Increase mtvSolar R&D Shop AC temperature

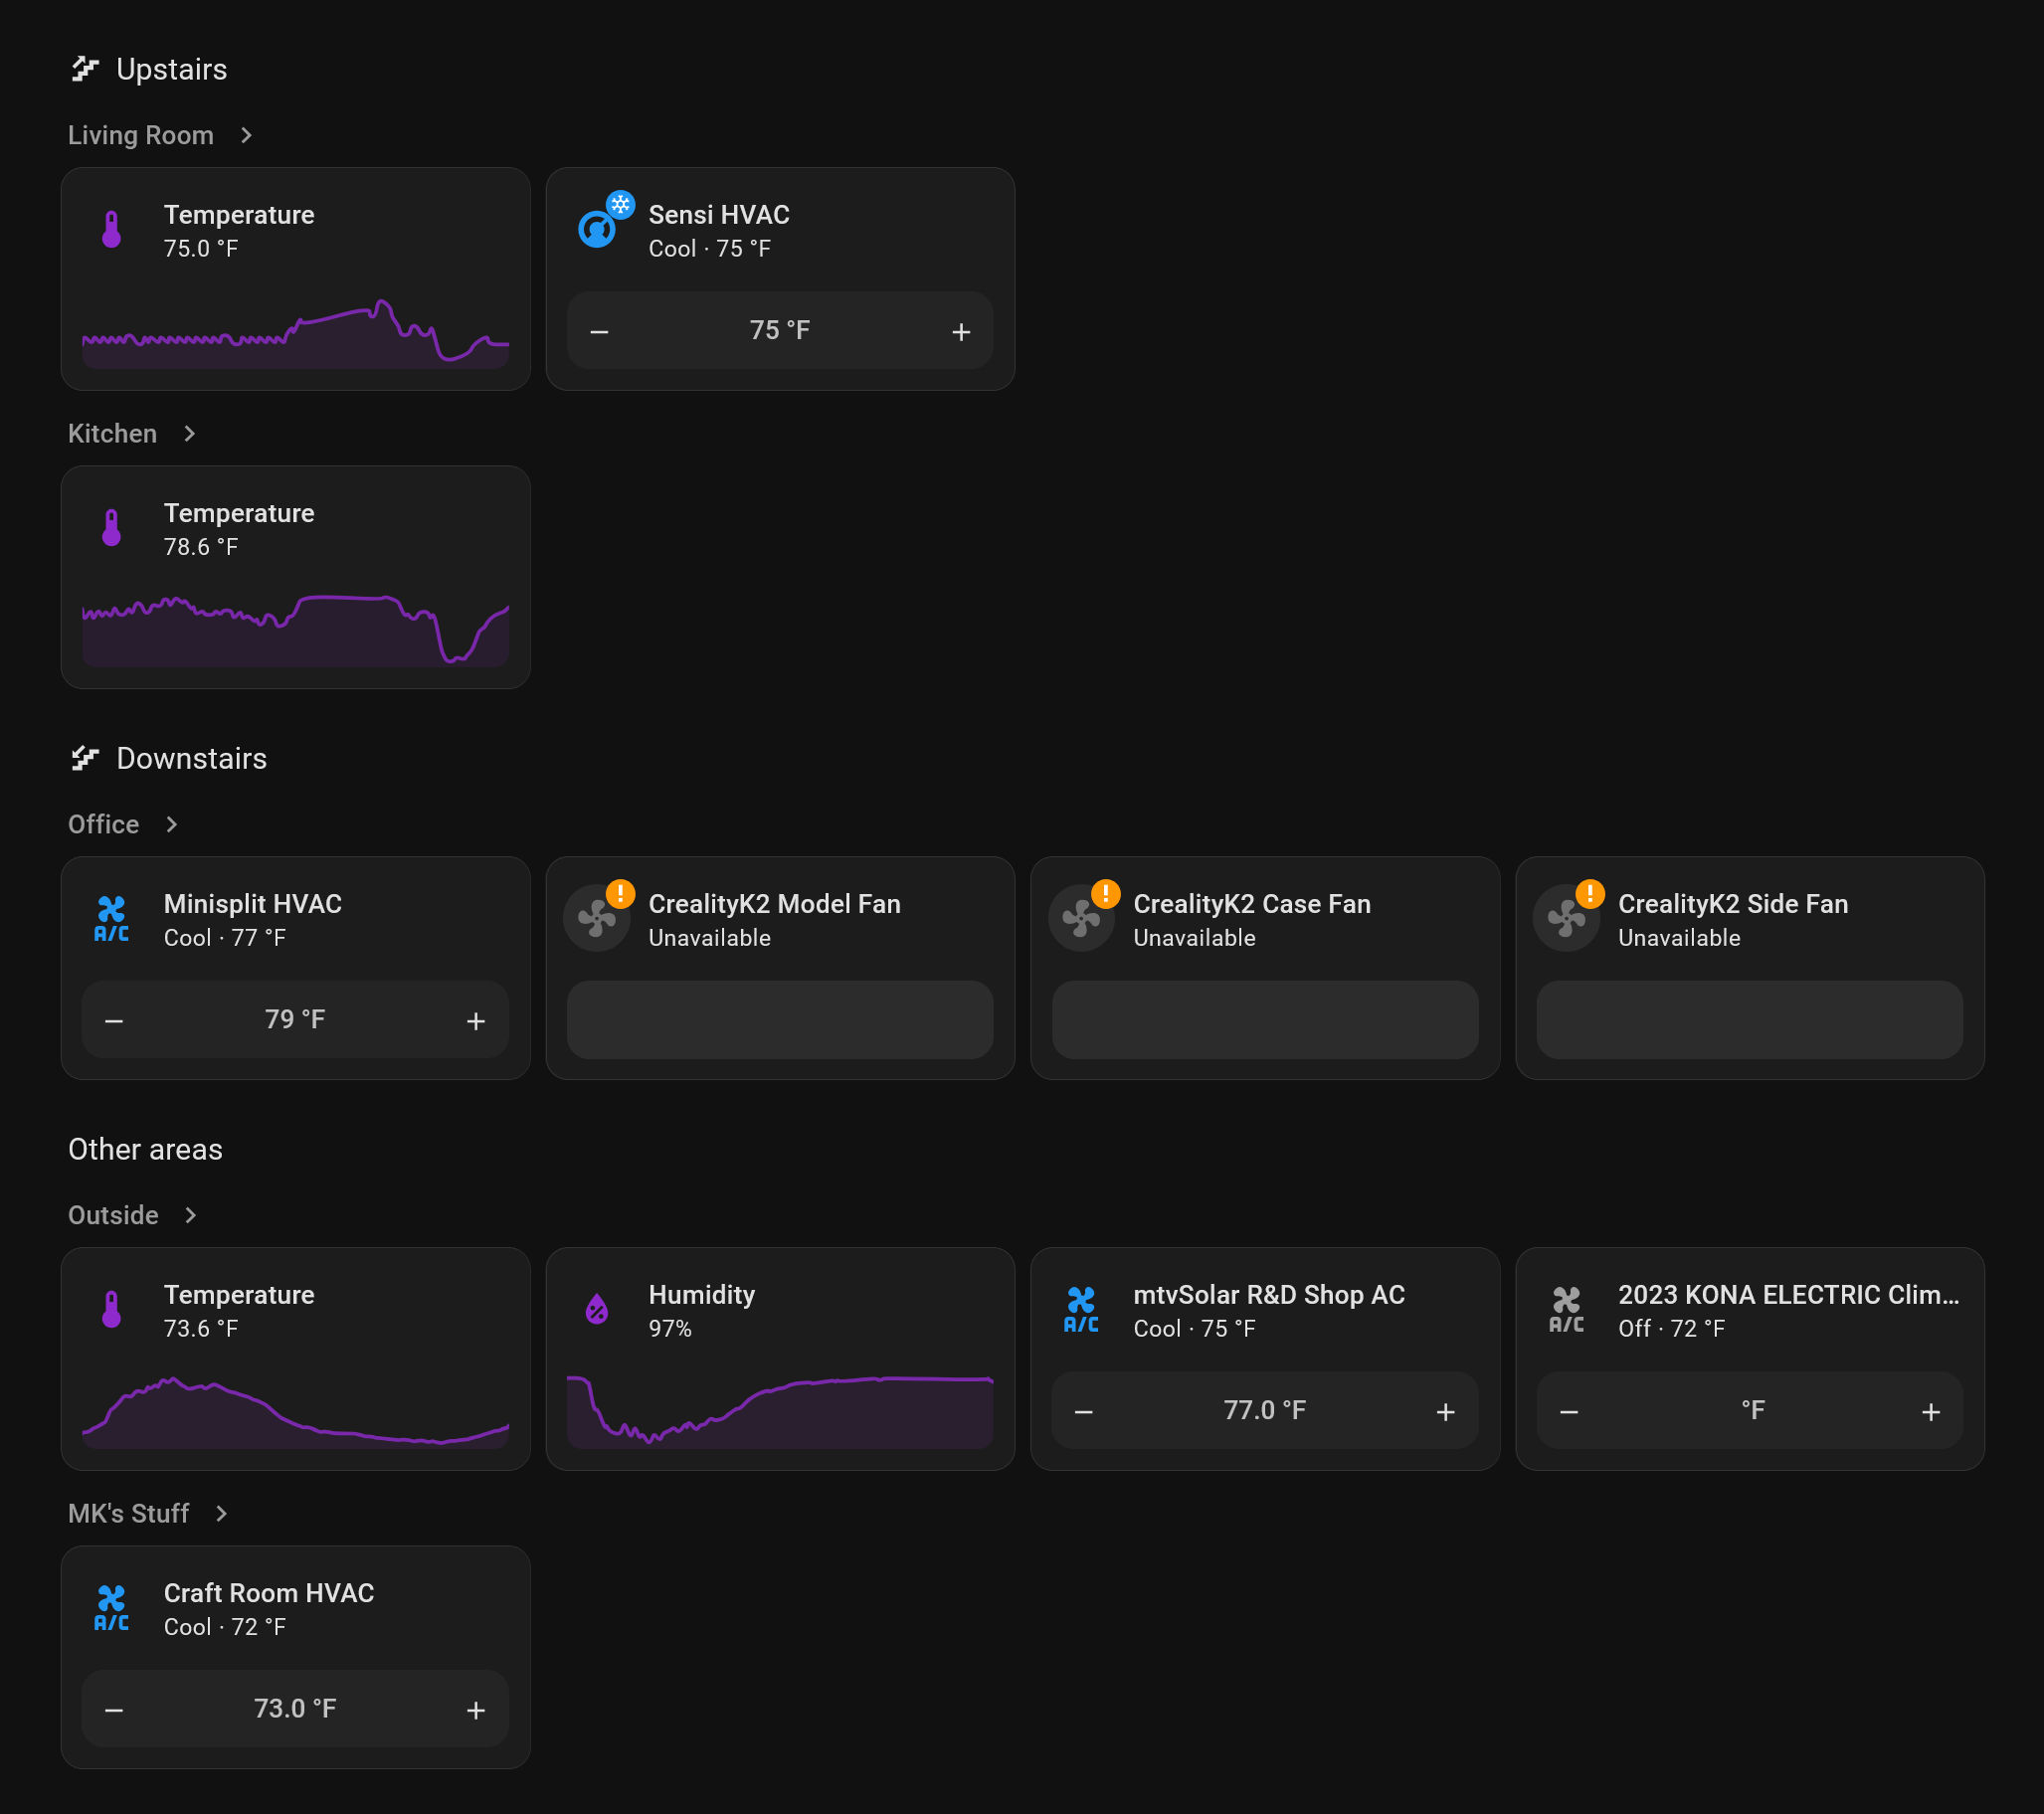tap(1446, 1412)
